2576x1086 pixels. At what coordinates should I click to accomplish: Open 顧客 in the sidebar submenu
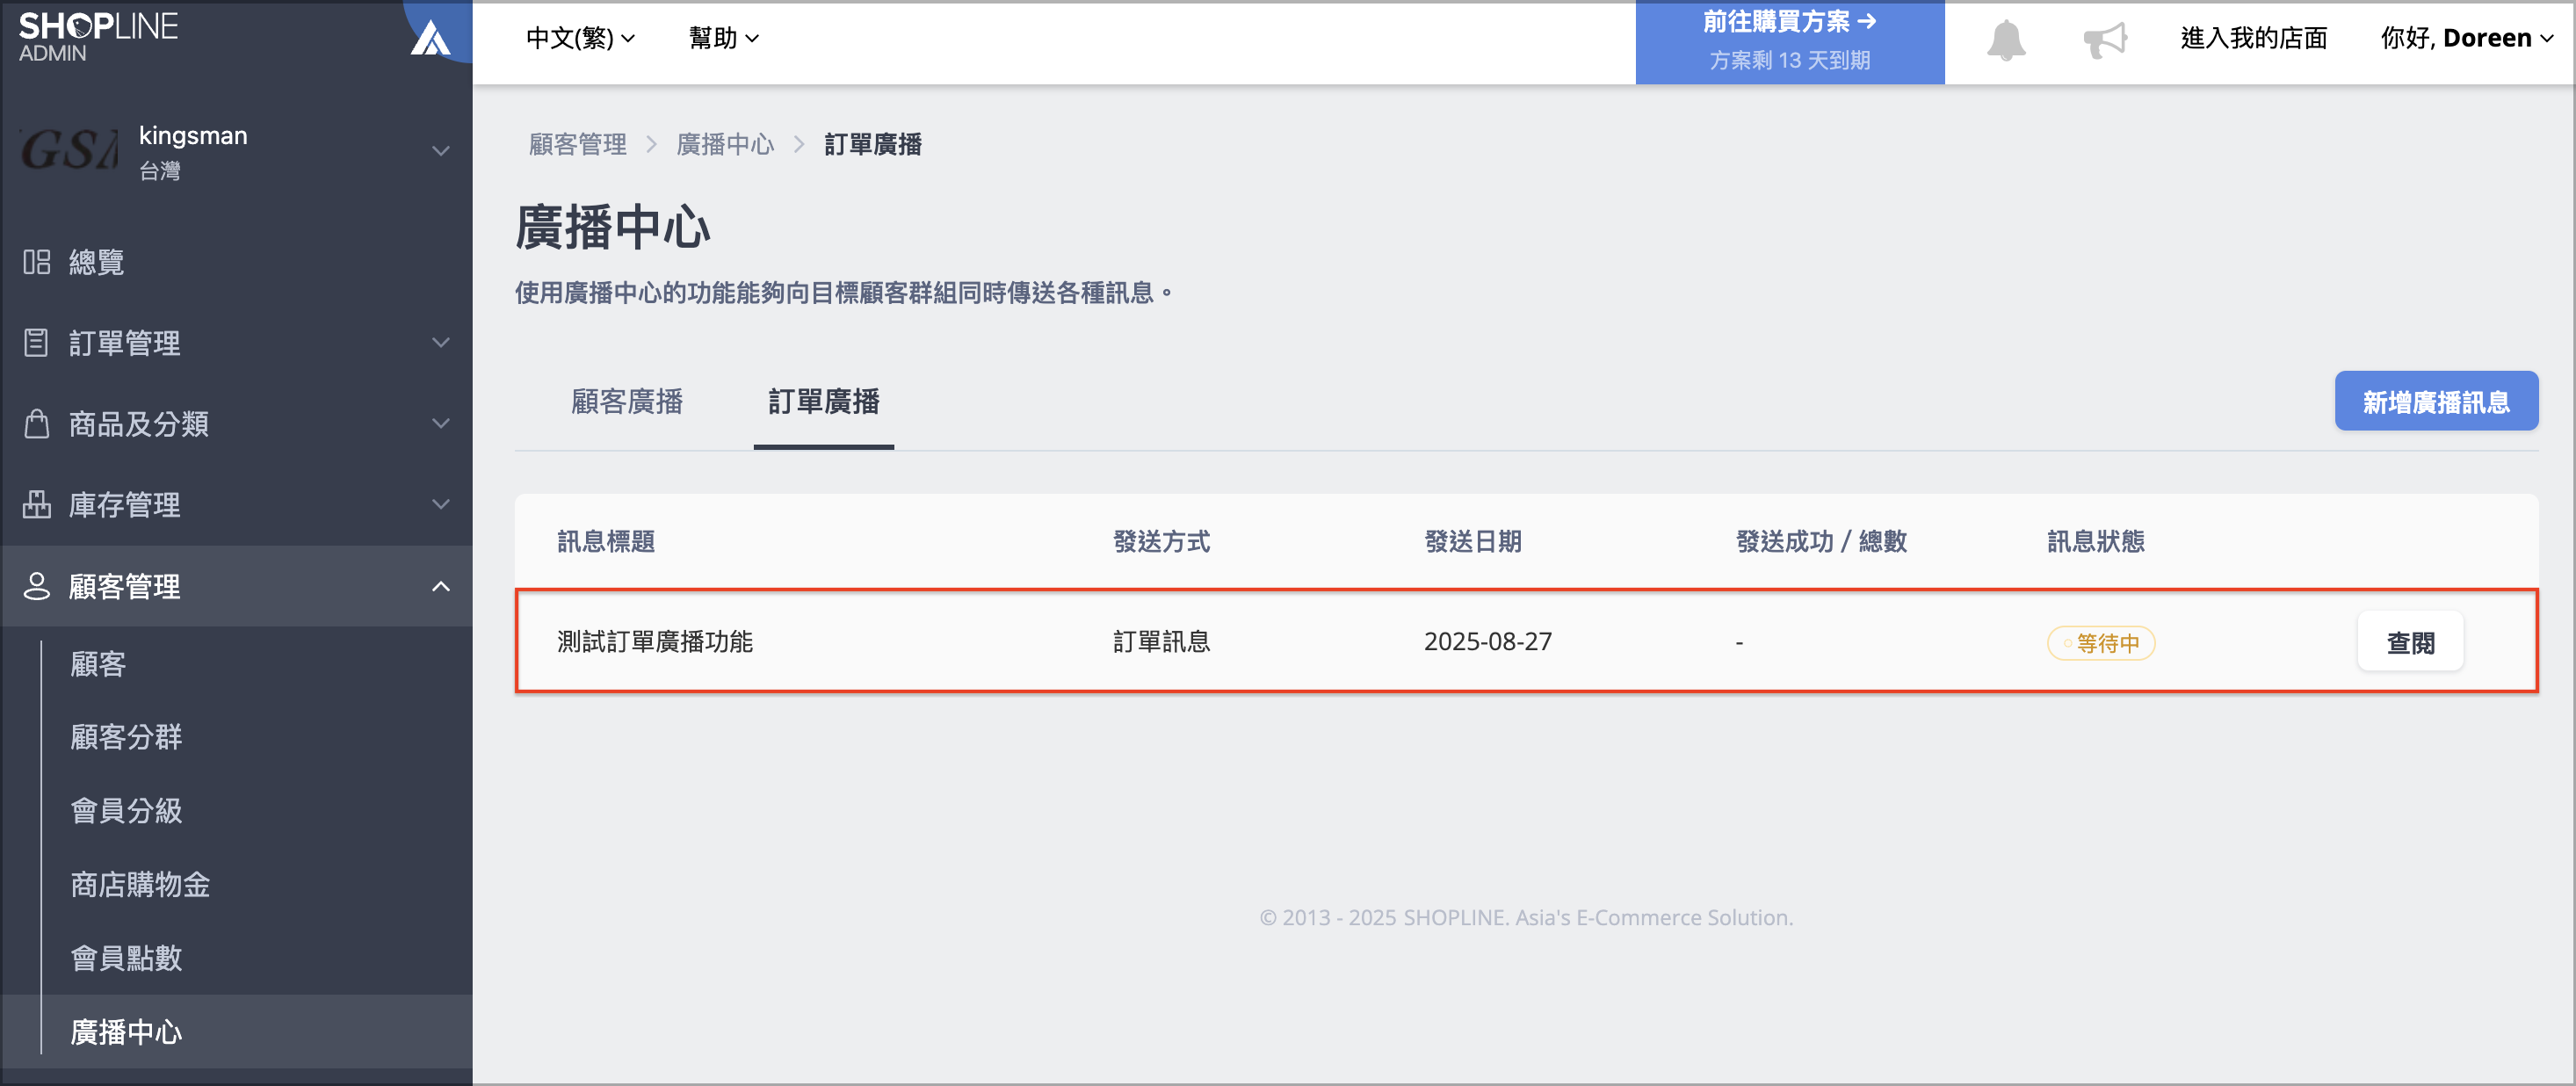(x=98, y=664)
